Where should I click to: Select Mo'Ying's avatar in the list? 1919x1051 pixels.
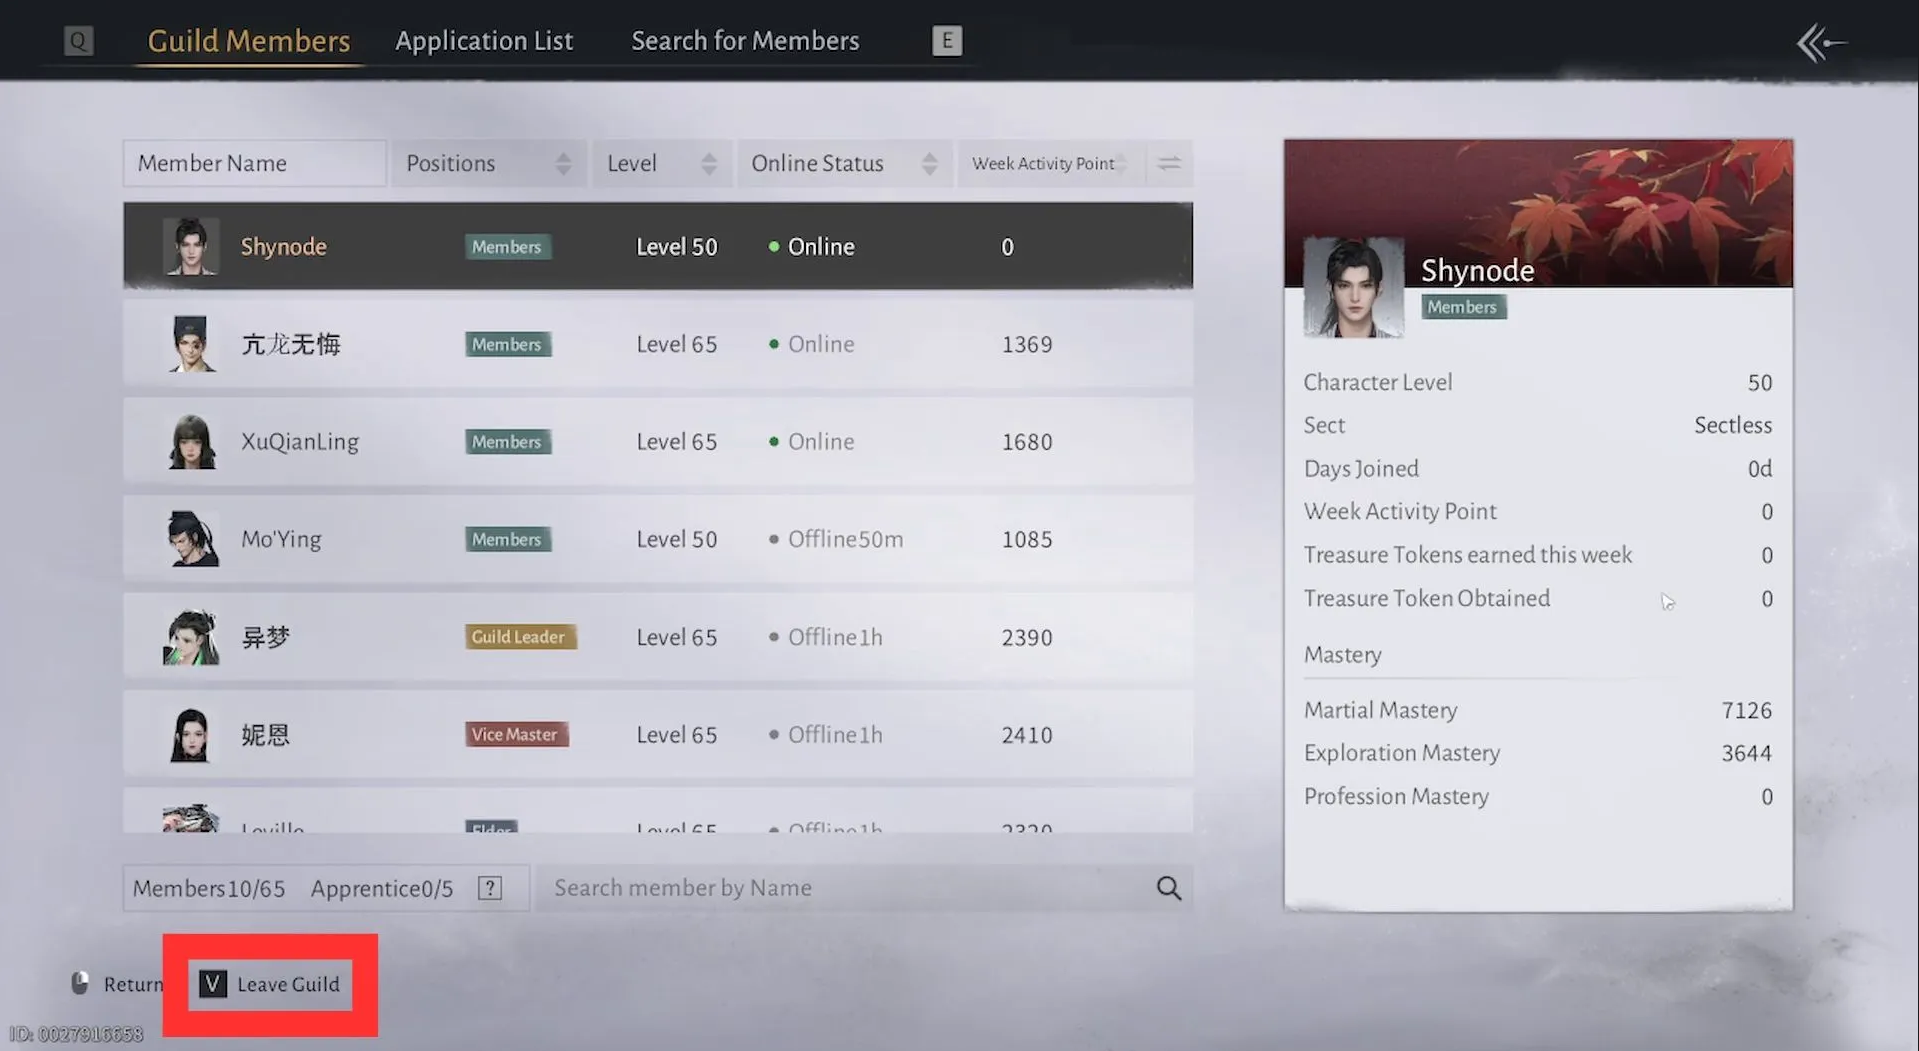click(190, 539)
